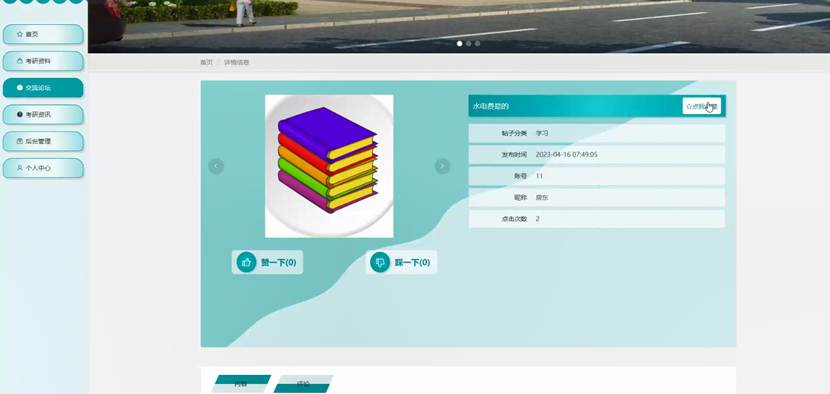
Task: Select the third banner carousel dot
Action: [477, 43]
